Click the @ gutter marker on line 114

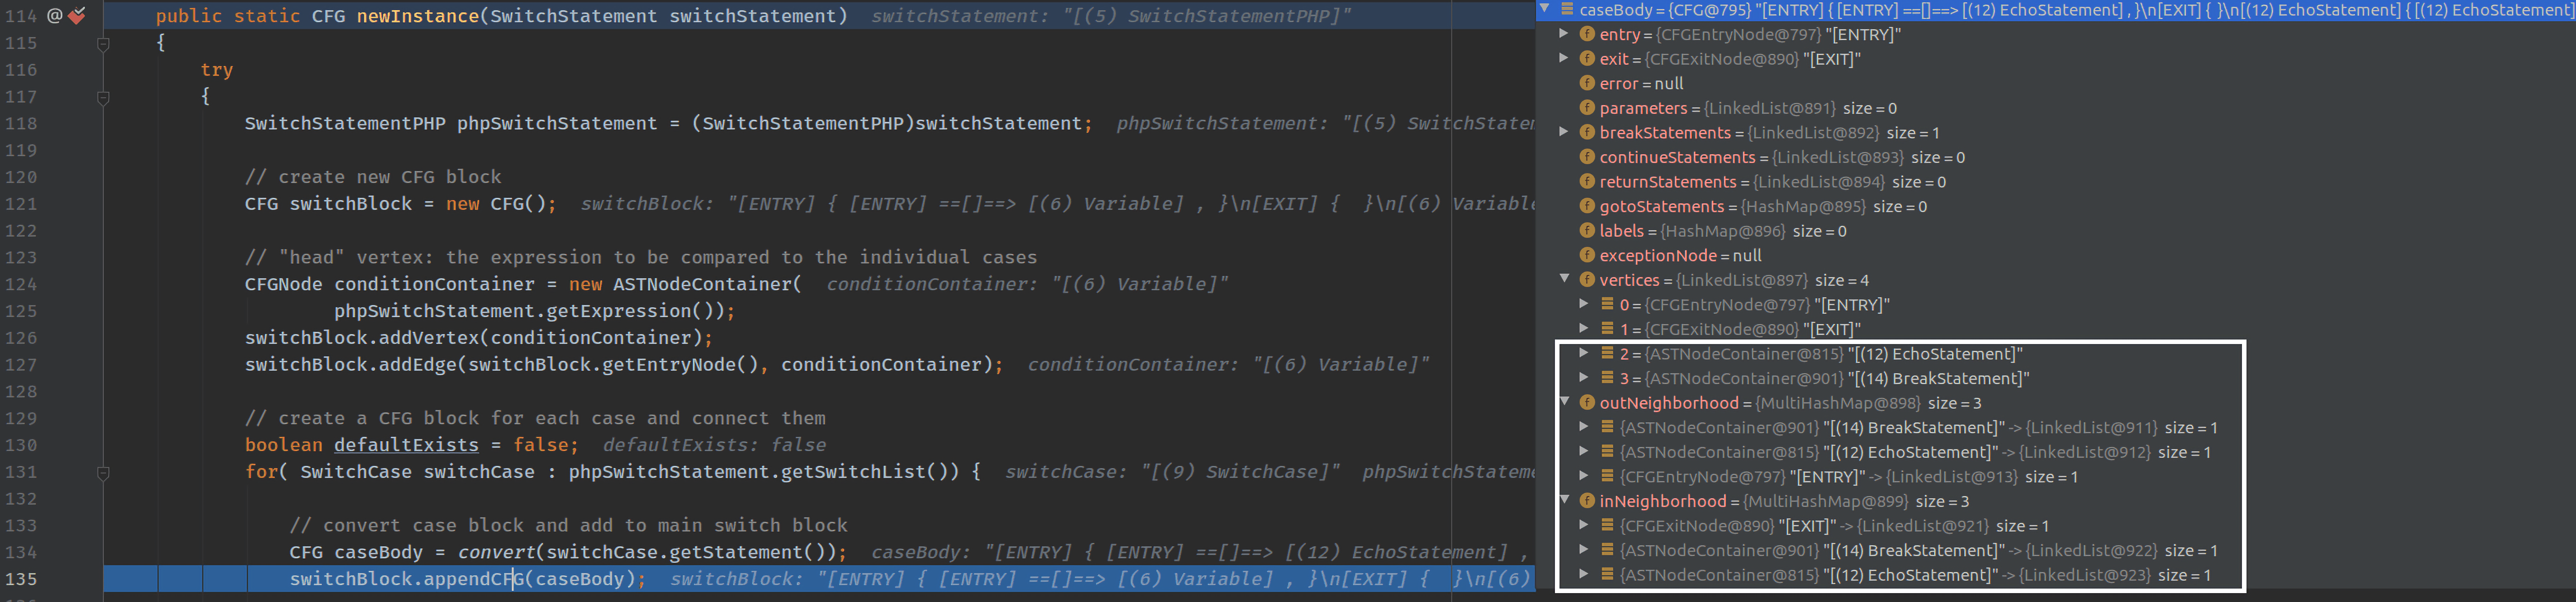pos(55,16)
